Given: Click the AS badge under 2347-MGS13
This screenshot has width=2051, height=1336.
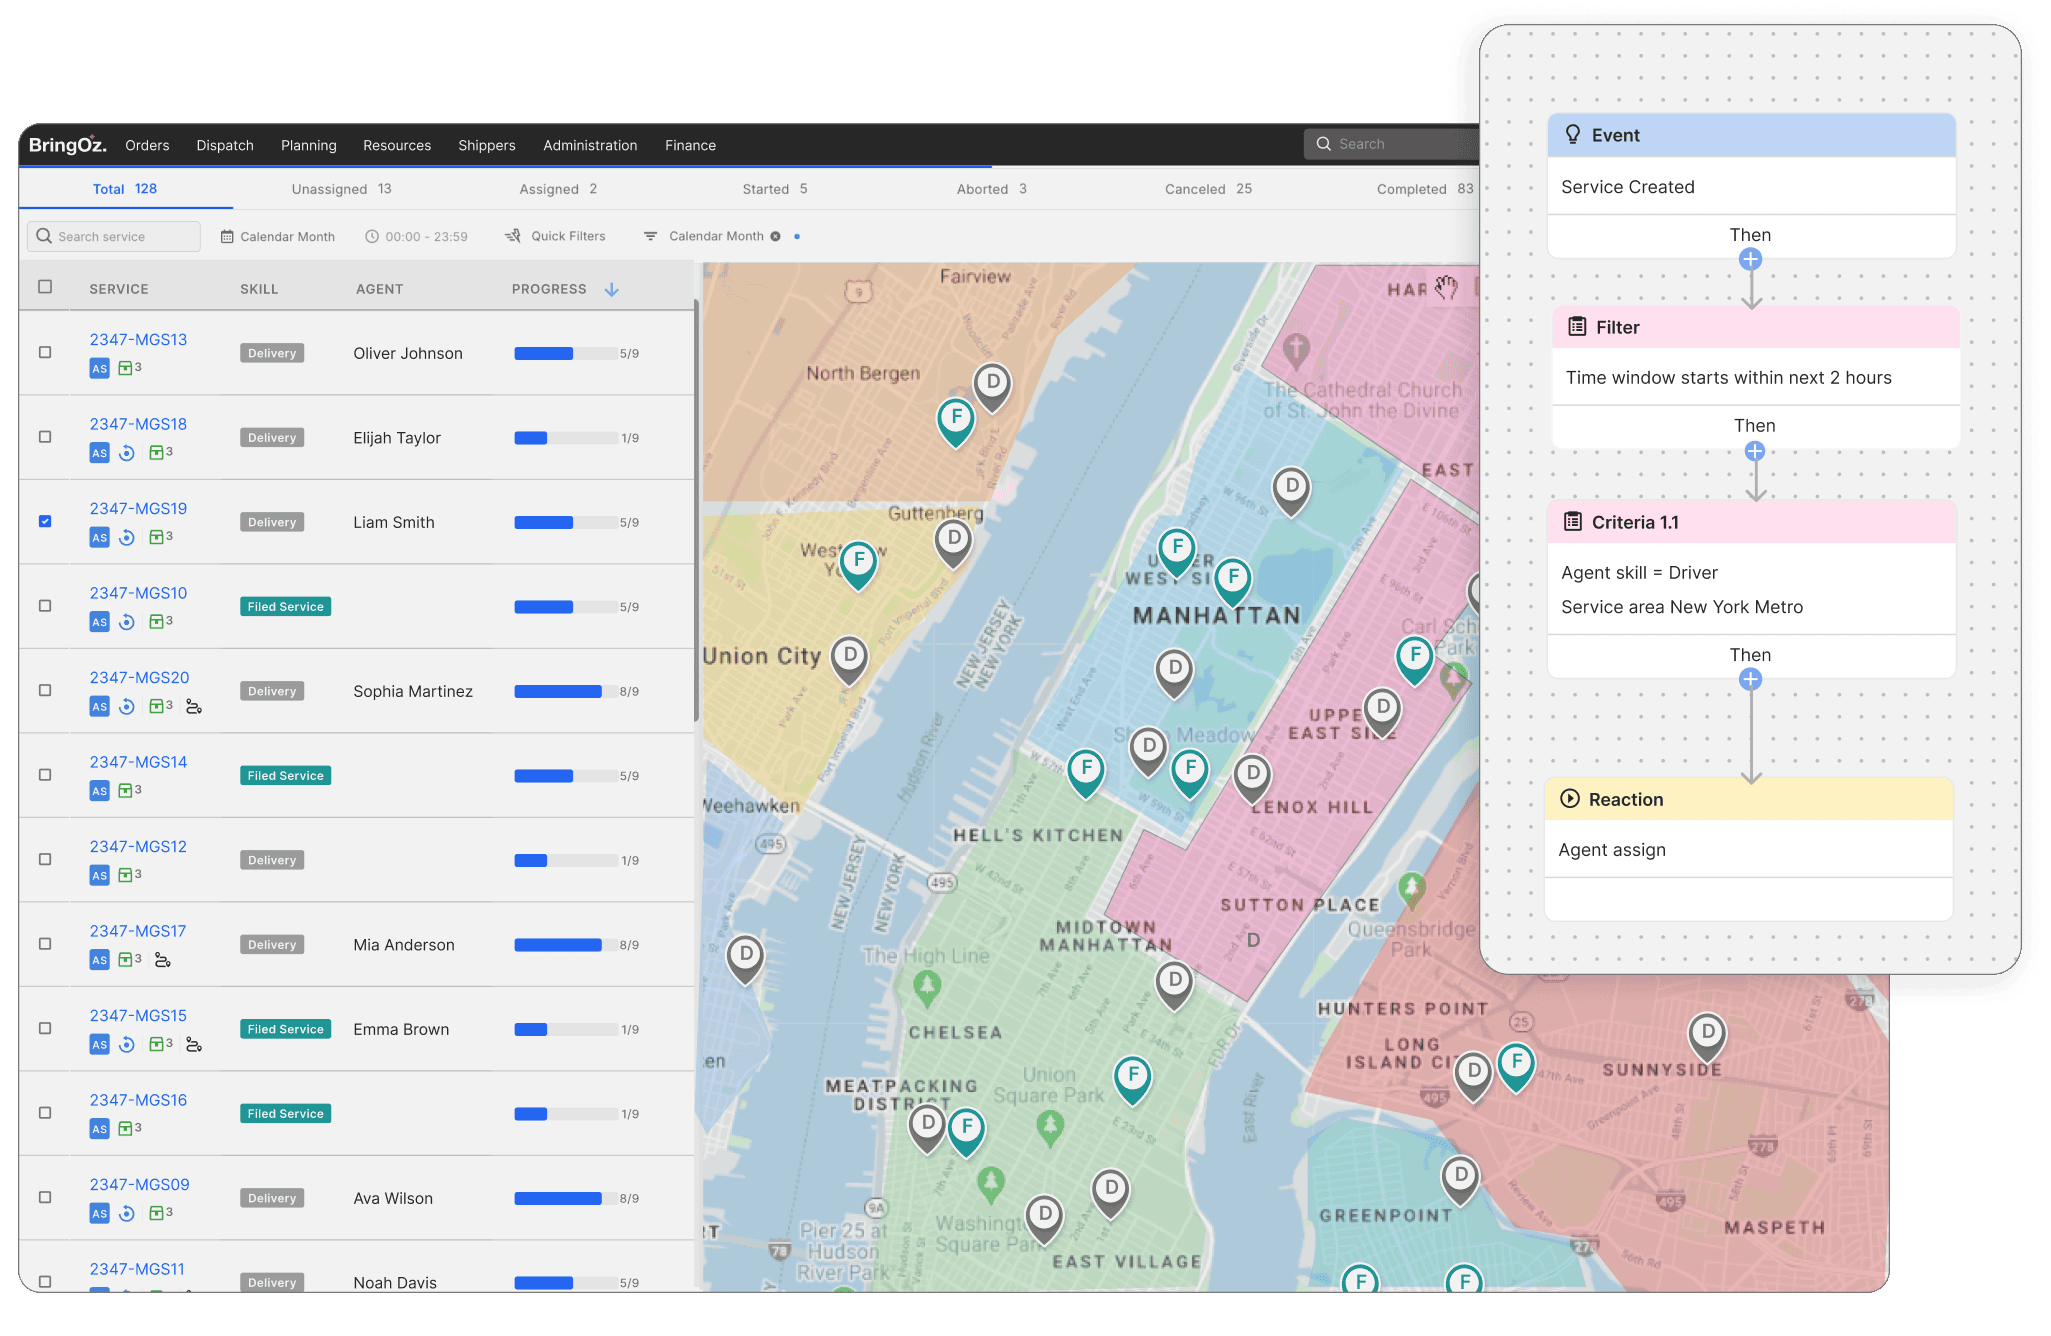Looking at the screenshot, I should [x=99, y=369].
